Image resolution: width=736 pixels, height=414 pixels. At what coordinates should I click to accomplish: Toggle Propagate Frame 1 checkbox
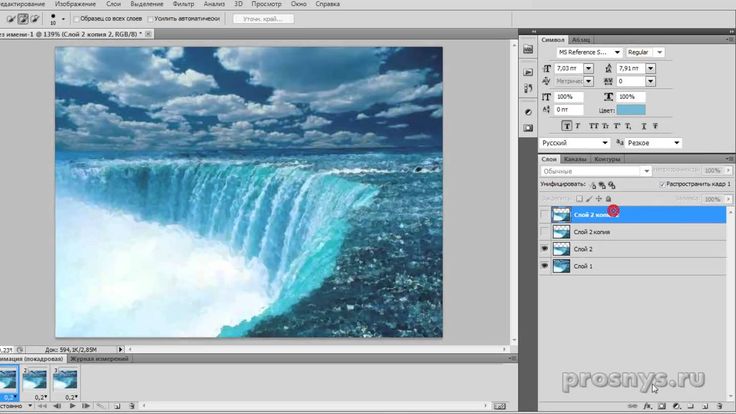point(662,184)
